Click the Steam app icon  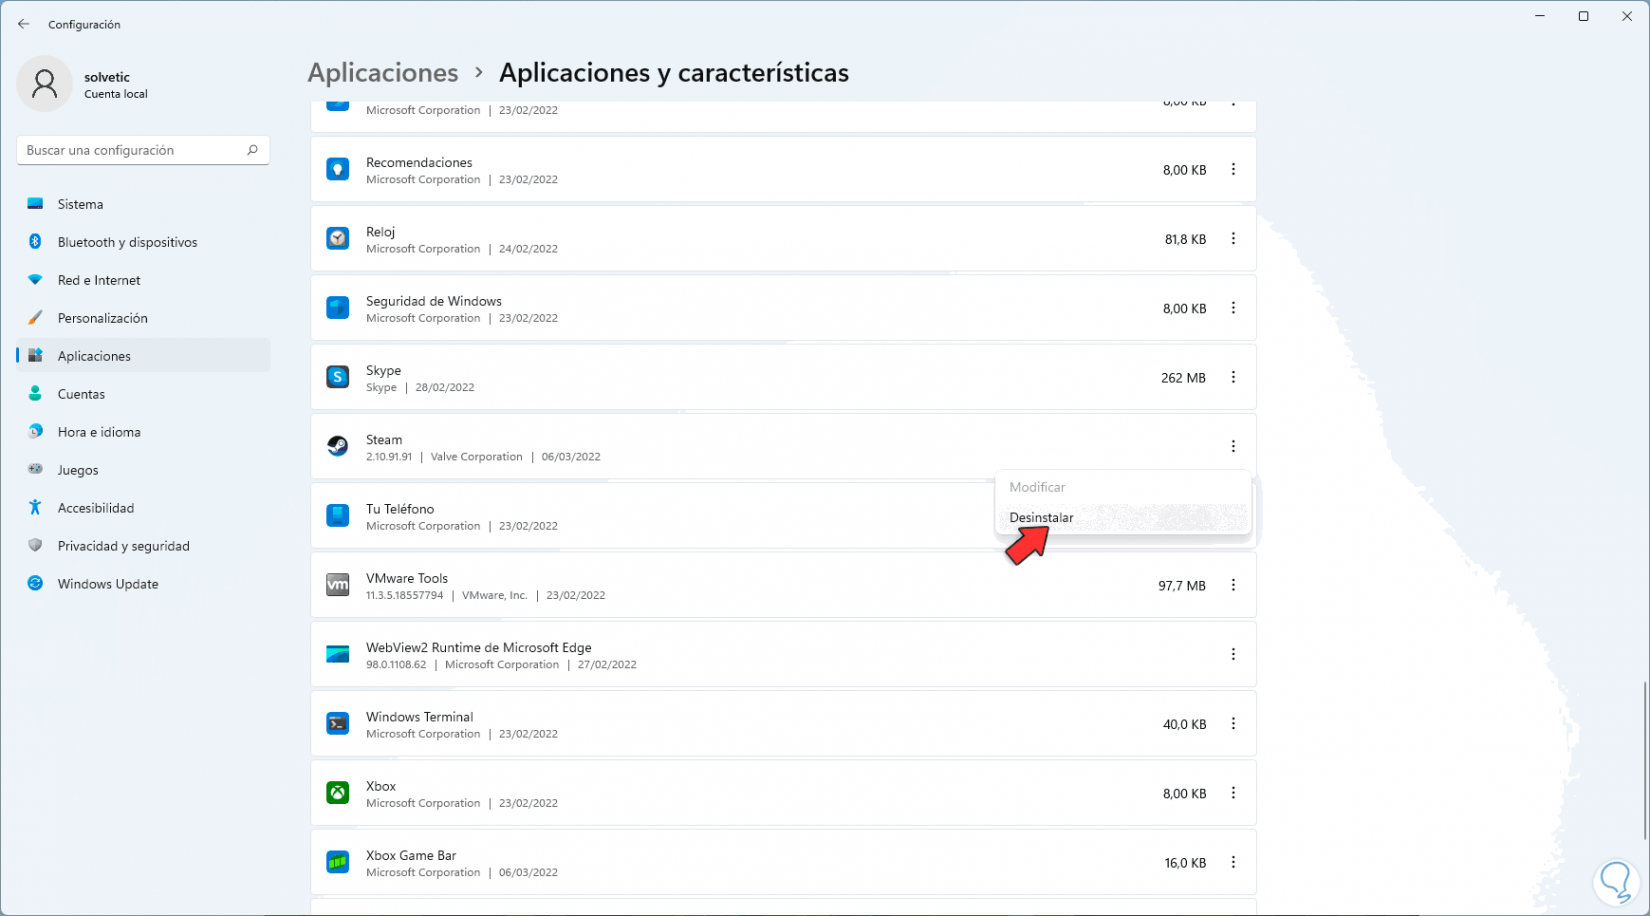pos(338,447)
